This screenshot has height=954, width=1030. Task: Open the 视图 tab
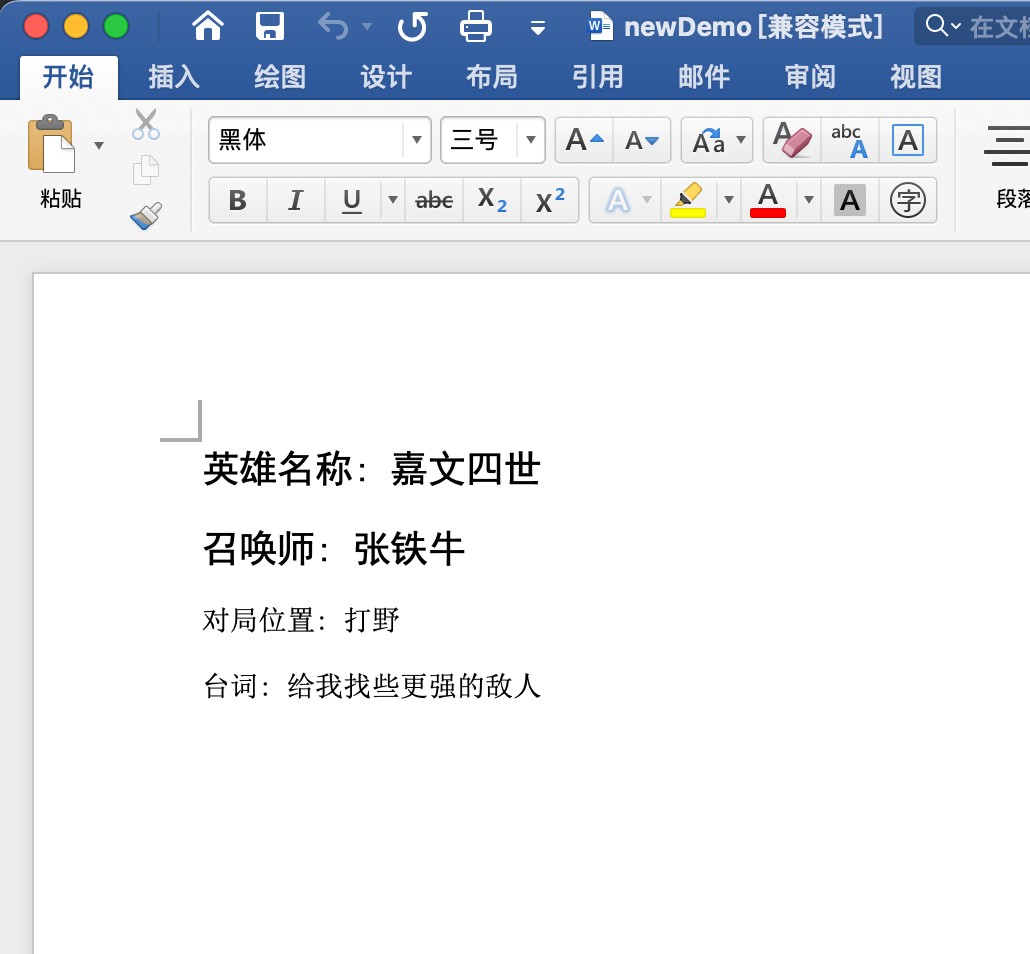pos(916,77)
